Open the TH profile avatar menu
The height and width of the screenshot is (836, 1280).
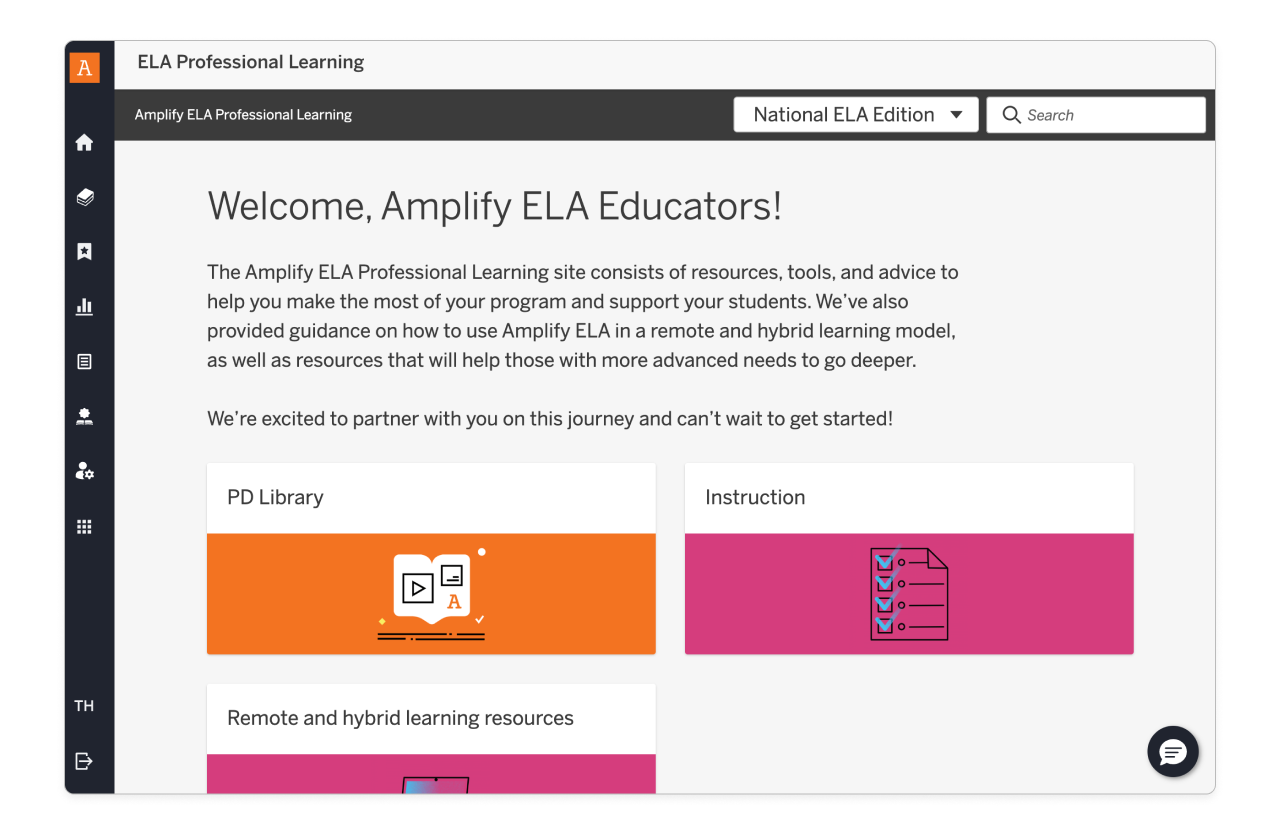pyautogui.click(x=85, y=705)
